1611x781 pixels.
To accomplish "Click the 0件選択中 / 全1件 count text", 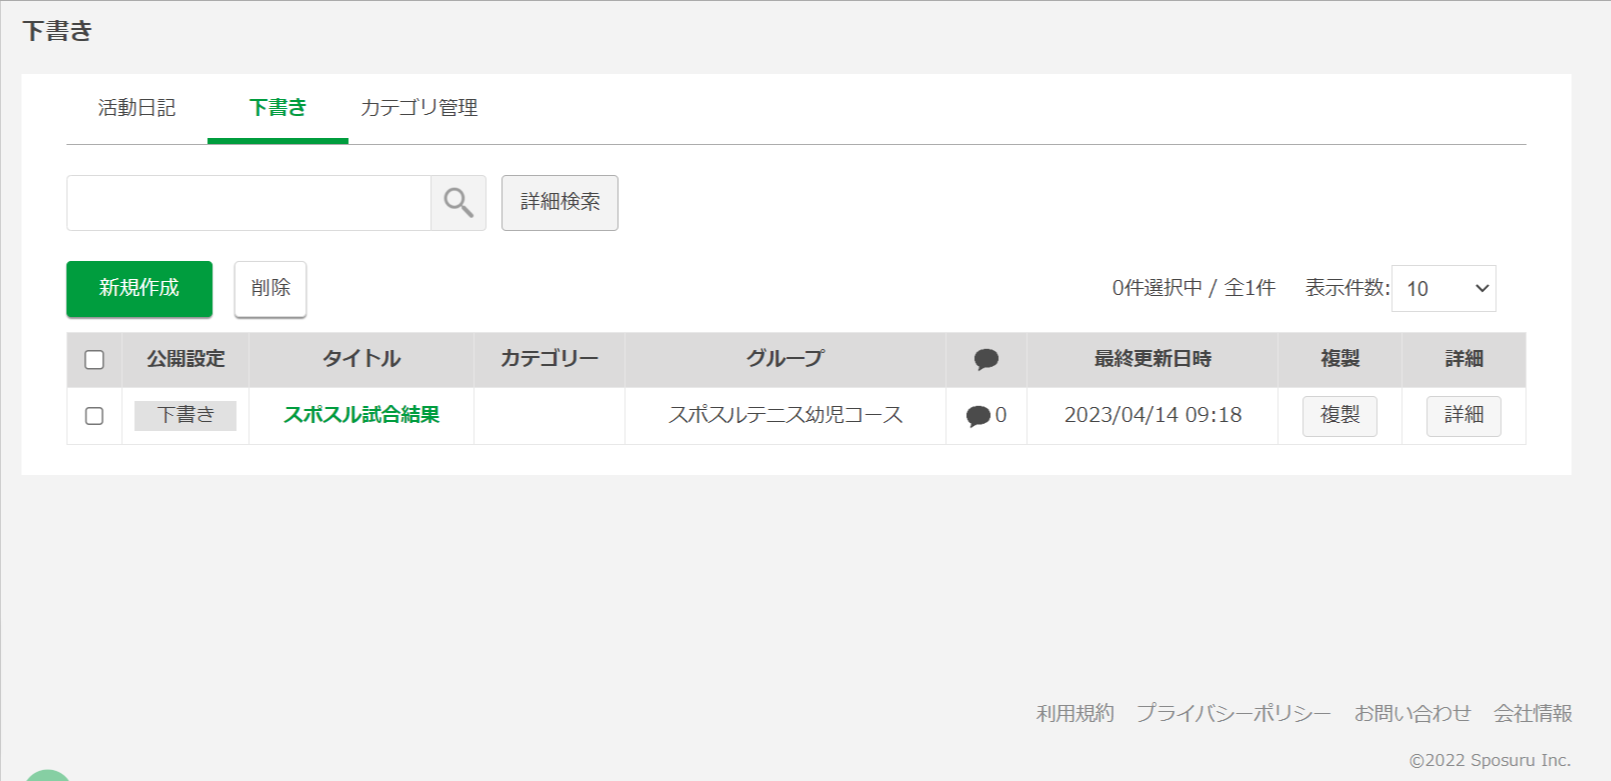I will click(1194, 288).
